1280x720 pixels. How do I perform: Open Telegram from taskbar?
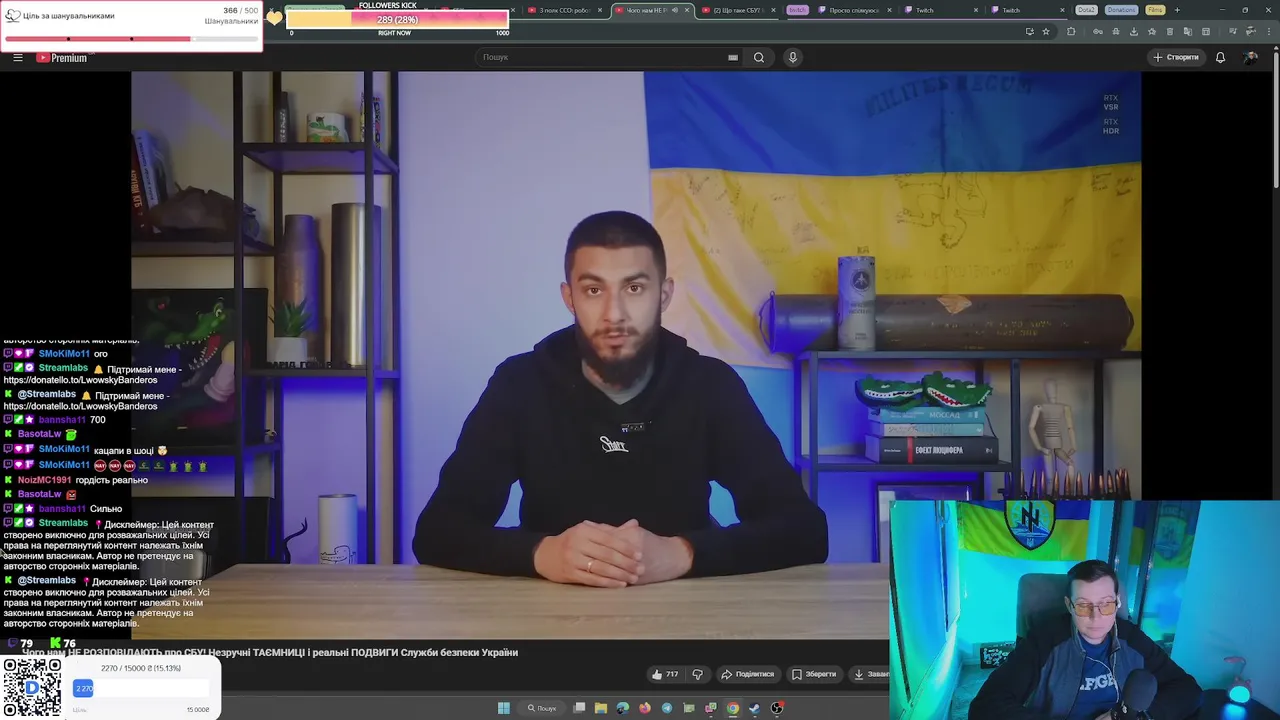pyautogui.click(x=667, y=708)
